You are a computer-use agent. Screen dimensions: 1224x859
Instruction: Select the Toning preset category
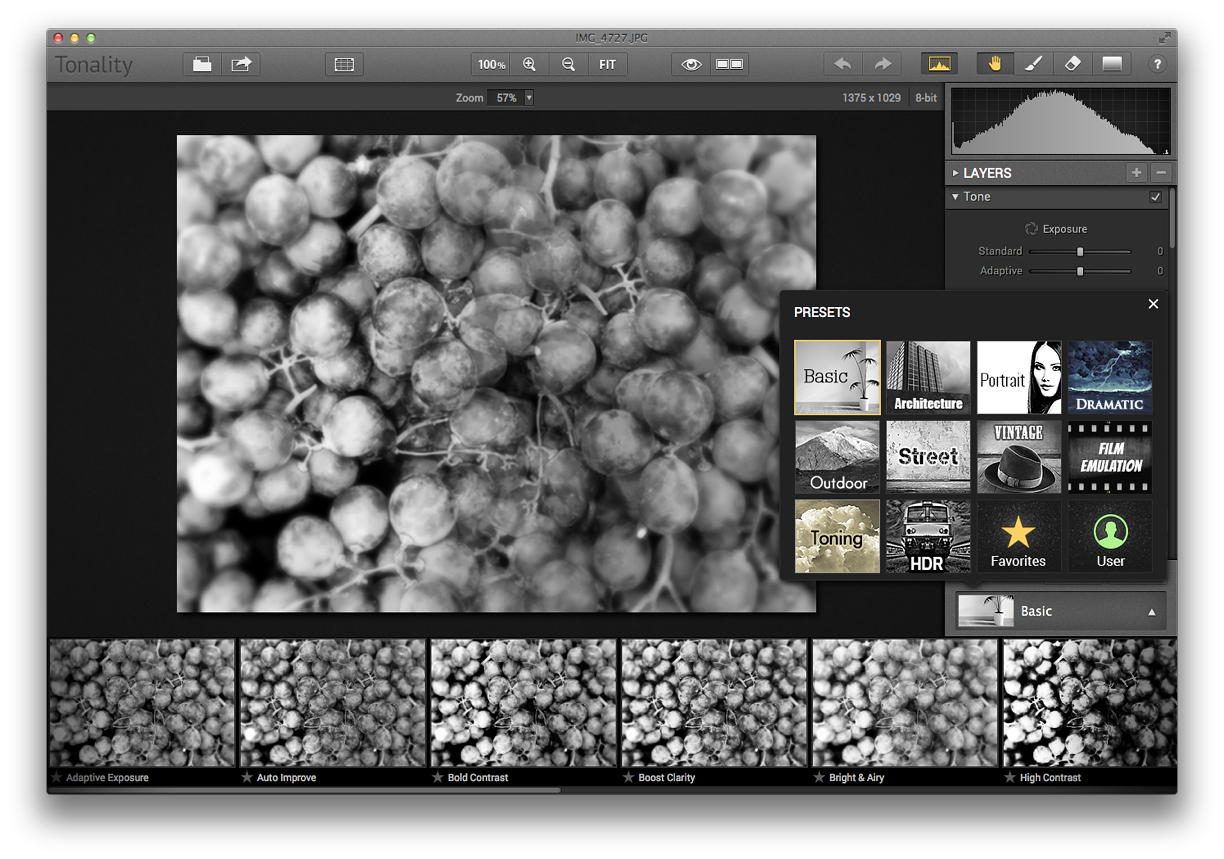click(x=838, y=536)
